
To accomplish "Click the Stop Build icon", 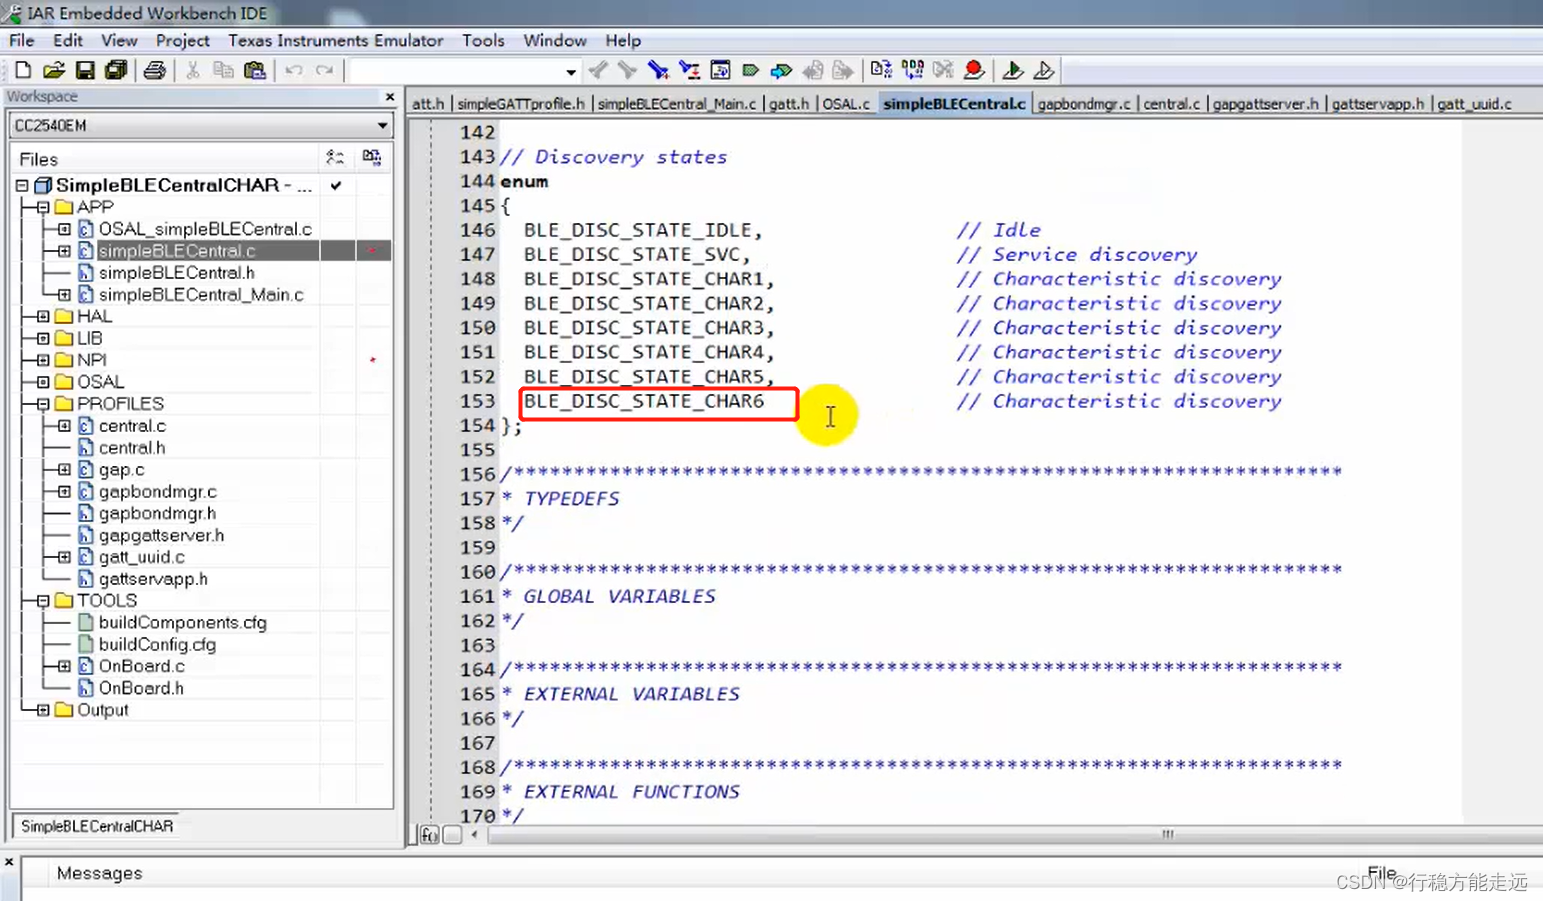I will (943, 70).
